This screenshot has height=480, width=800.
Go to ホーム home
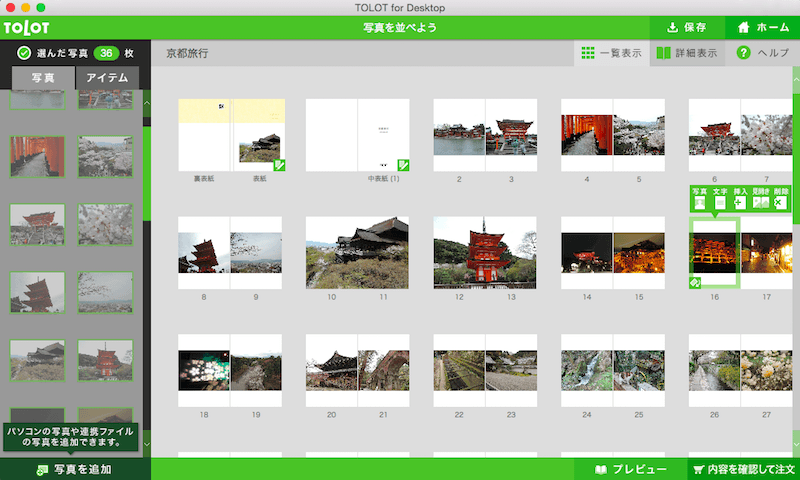tap(763, 28)
